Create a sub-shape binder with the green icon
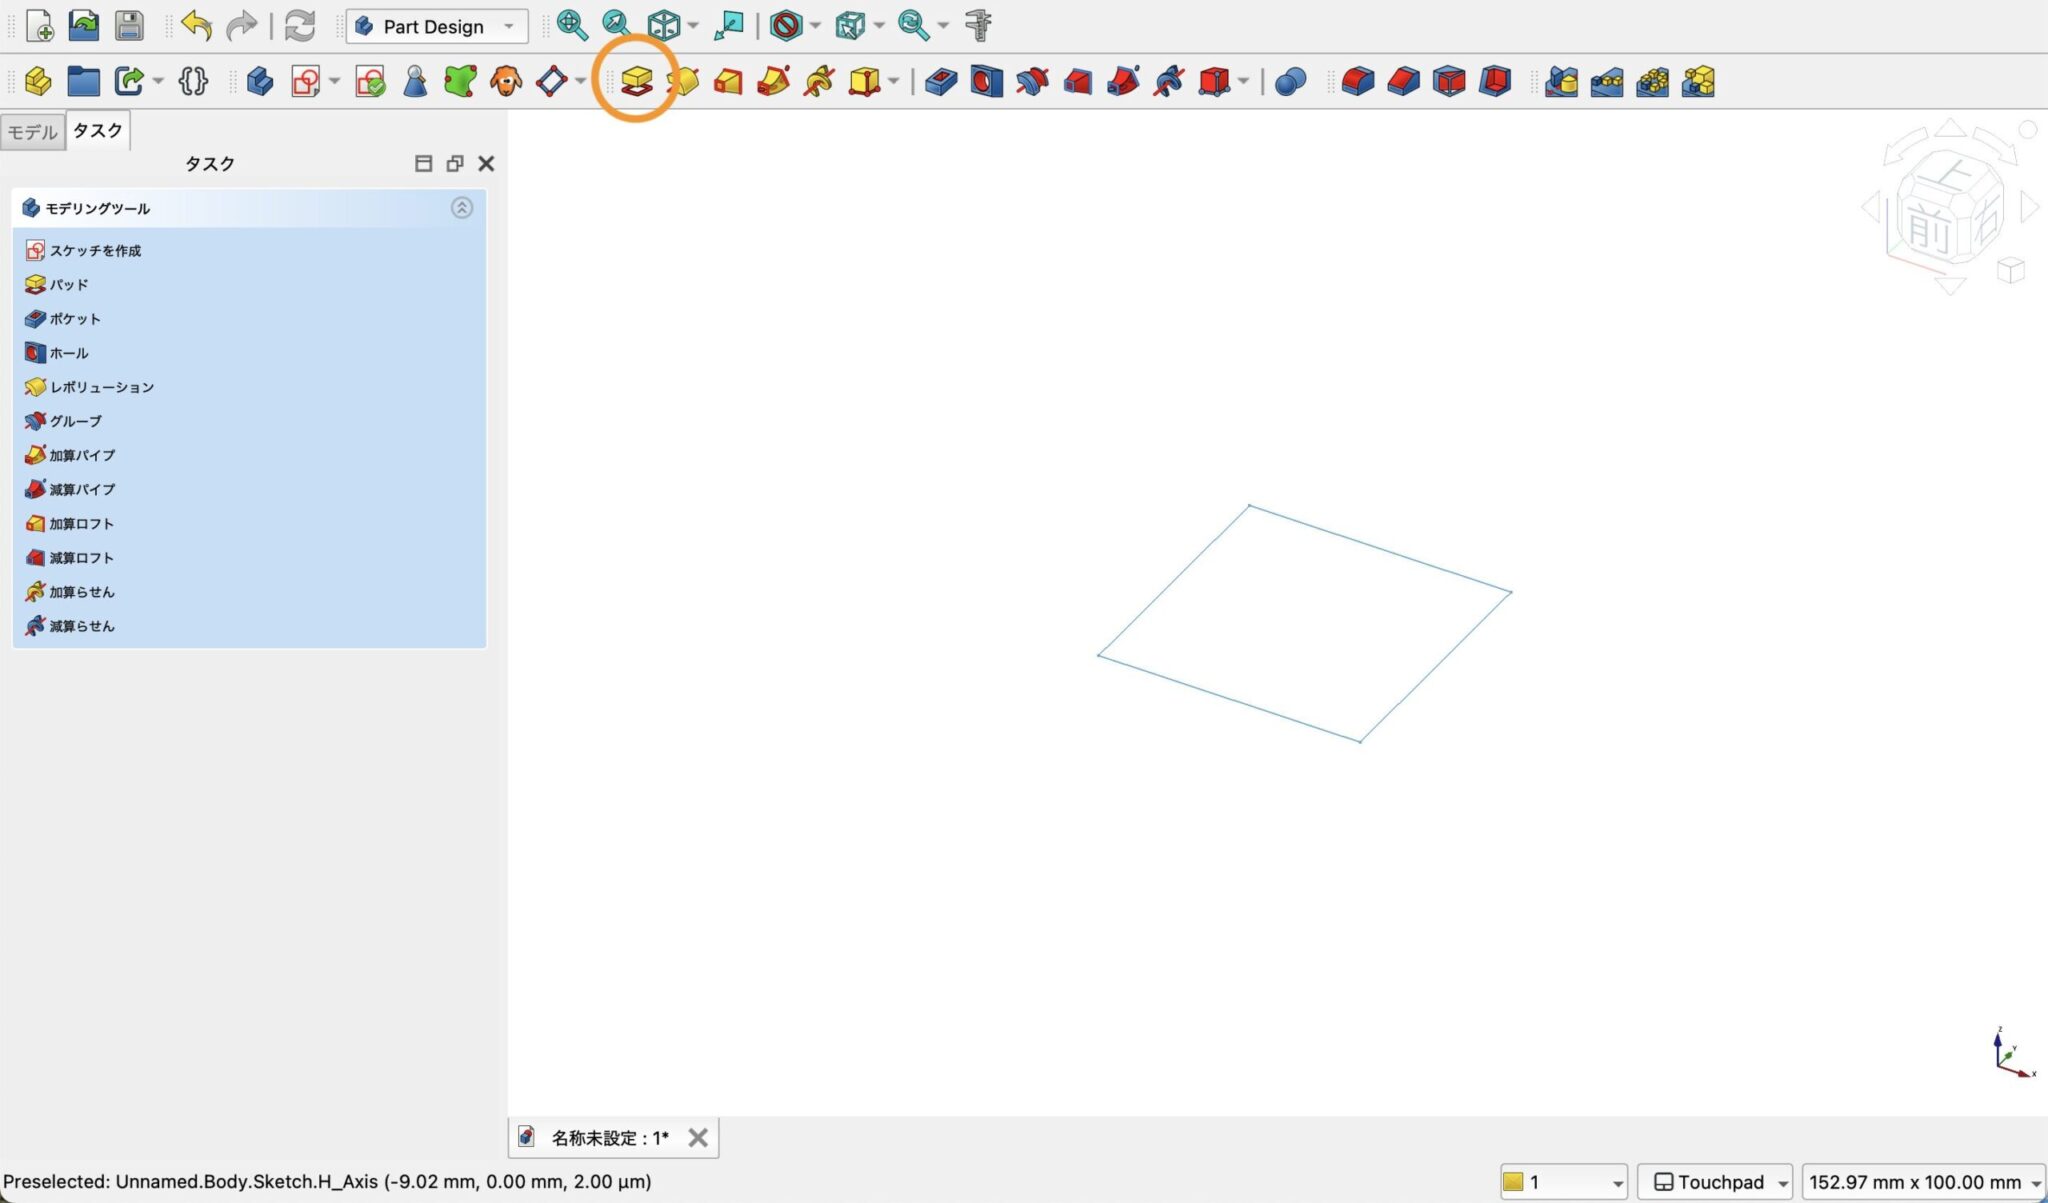The image size is (2048, 1203). coord(460,81)
